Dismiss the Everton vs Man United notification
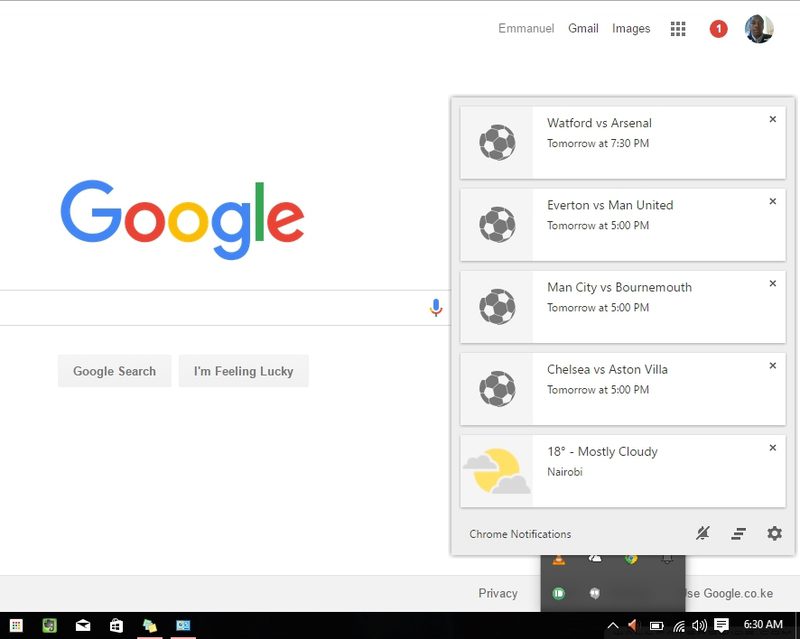 tap(772, 202)
